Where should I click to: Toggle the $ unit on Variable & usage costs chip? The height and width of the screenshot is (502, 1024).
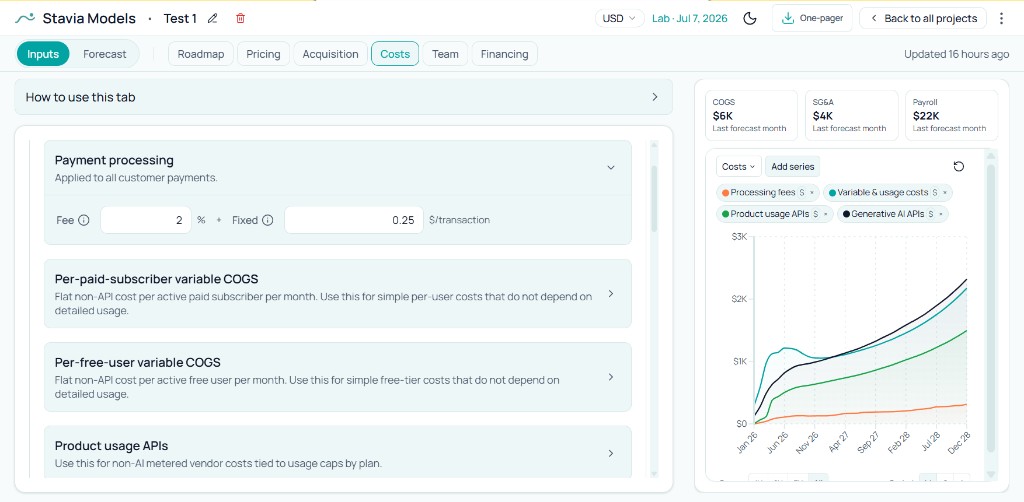tap(935, 193)
